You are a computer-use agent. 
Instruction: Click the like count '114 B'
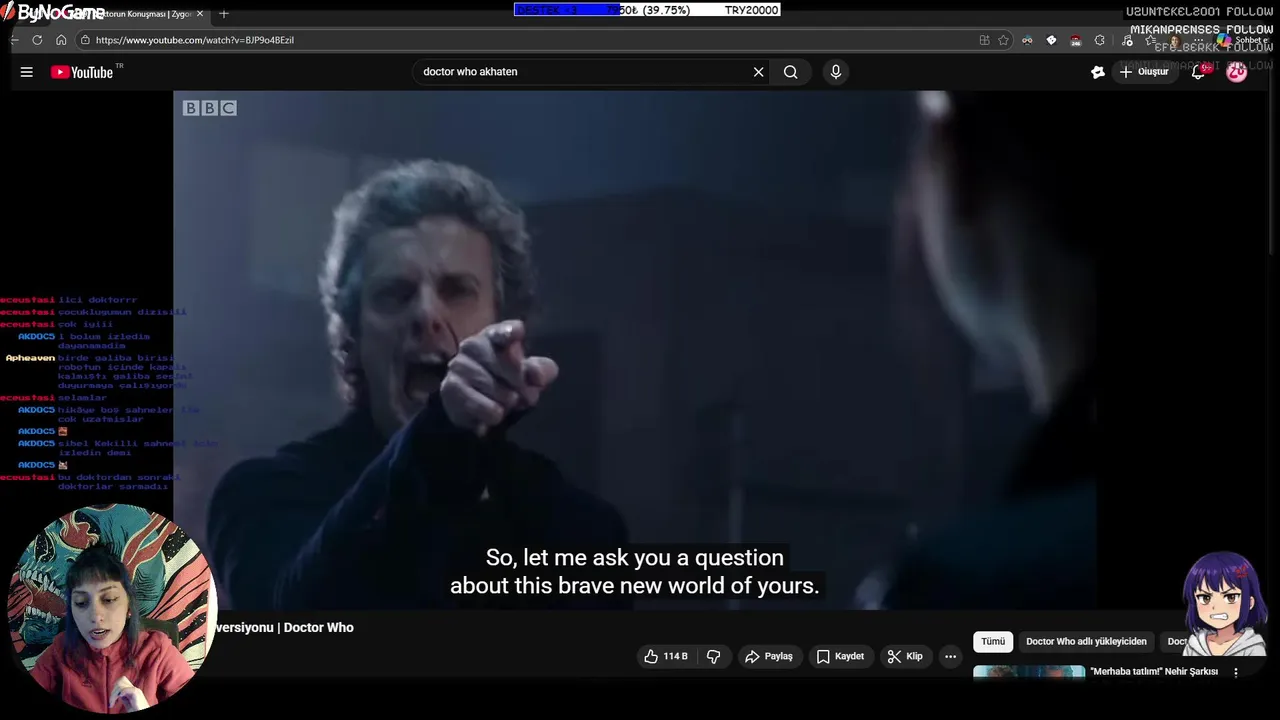pyautogui.click(x=675, y=656)
